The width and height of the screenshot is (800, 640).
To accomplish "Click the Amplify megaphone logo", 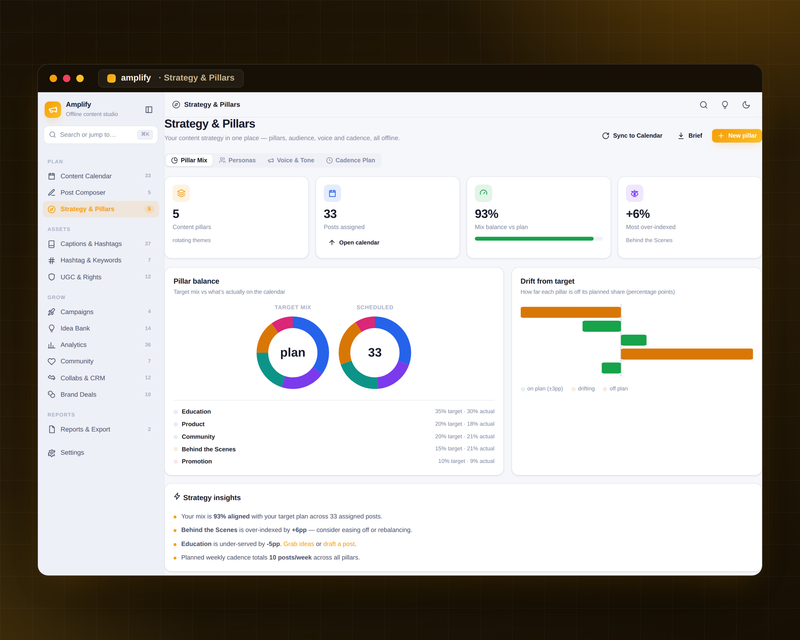I will (53, 109).
